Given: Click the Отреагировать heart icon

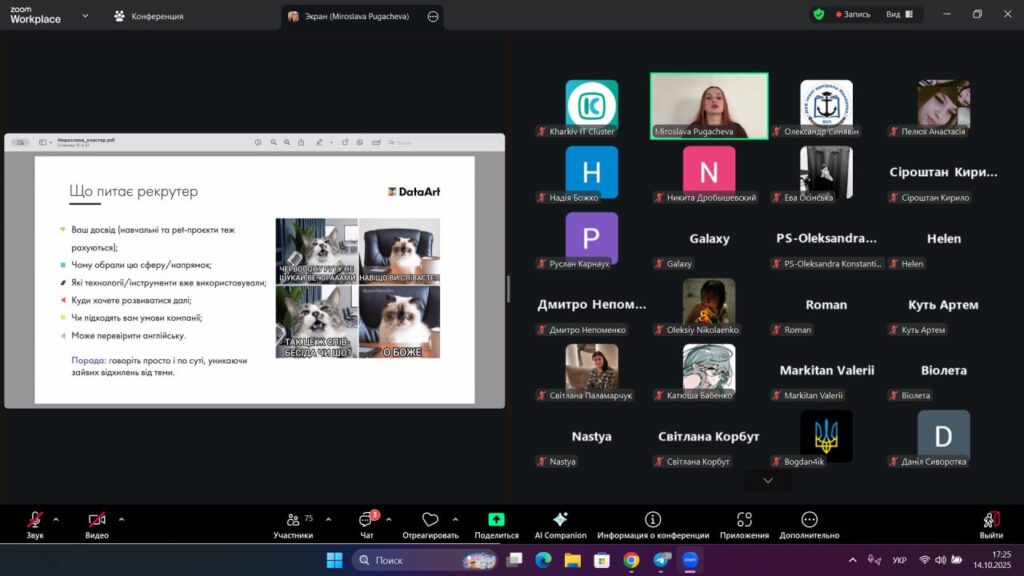Looking at the screenshot, I should (x=430, y=521).
